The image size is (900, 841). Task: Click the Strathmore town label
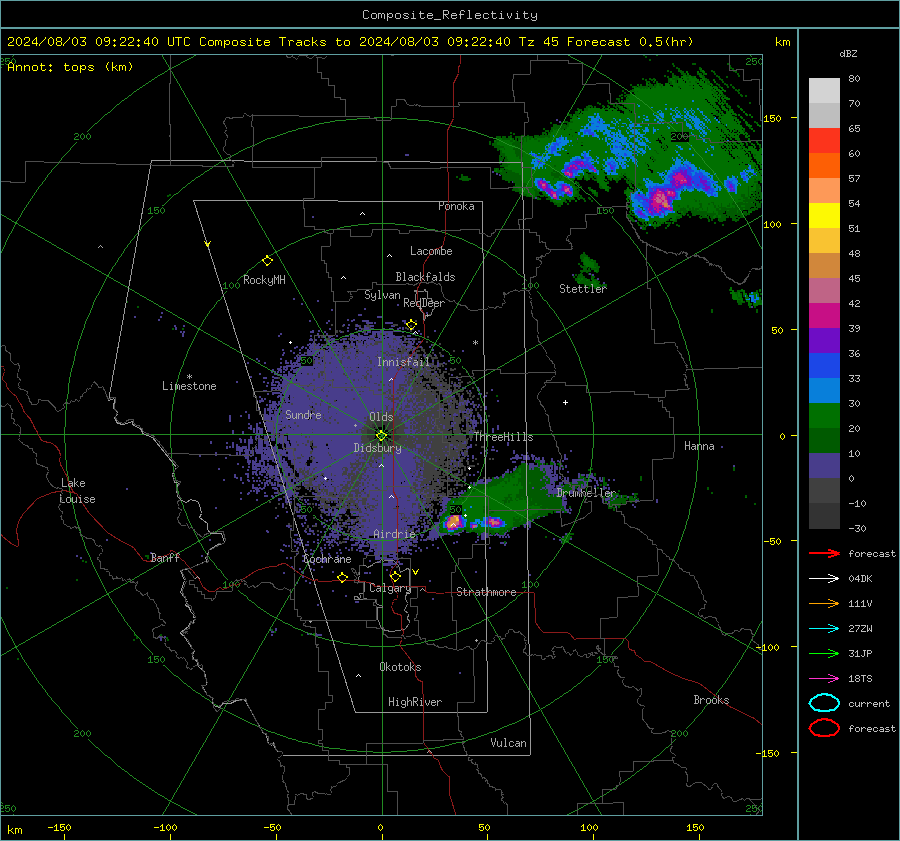(x=486, y=592)
